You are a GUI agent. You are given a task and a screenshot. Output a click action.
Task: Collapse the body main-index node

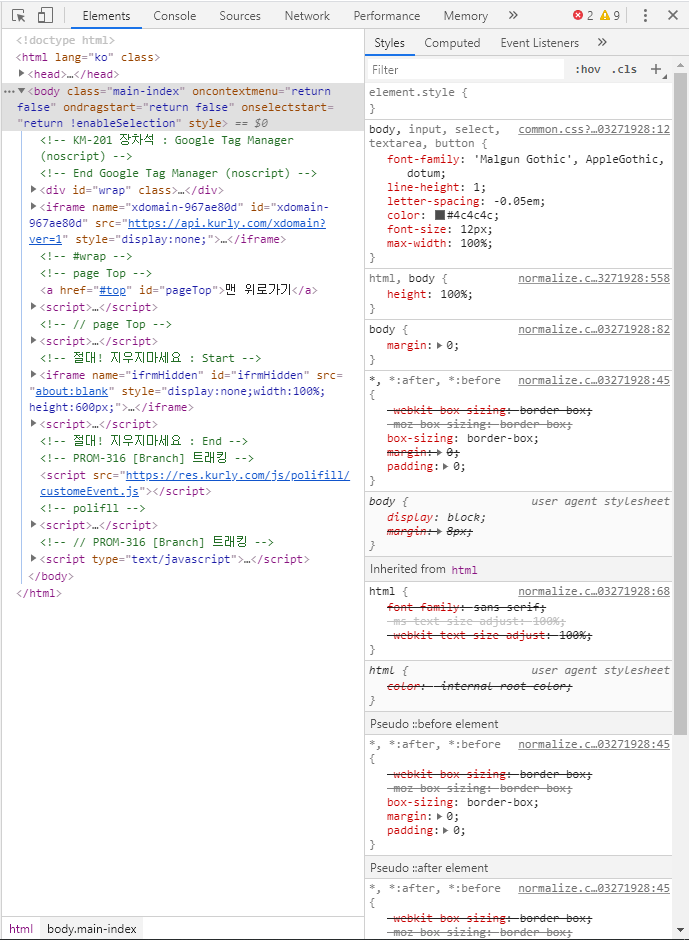(22, 91)
